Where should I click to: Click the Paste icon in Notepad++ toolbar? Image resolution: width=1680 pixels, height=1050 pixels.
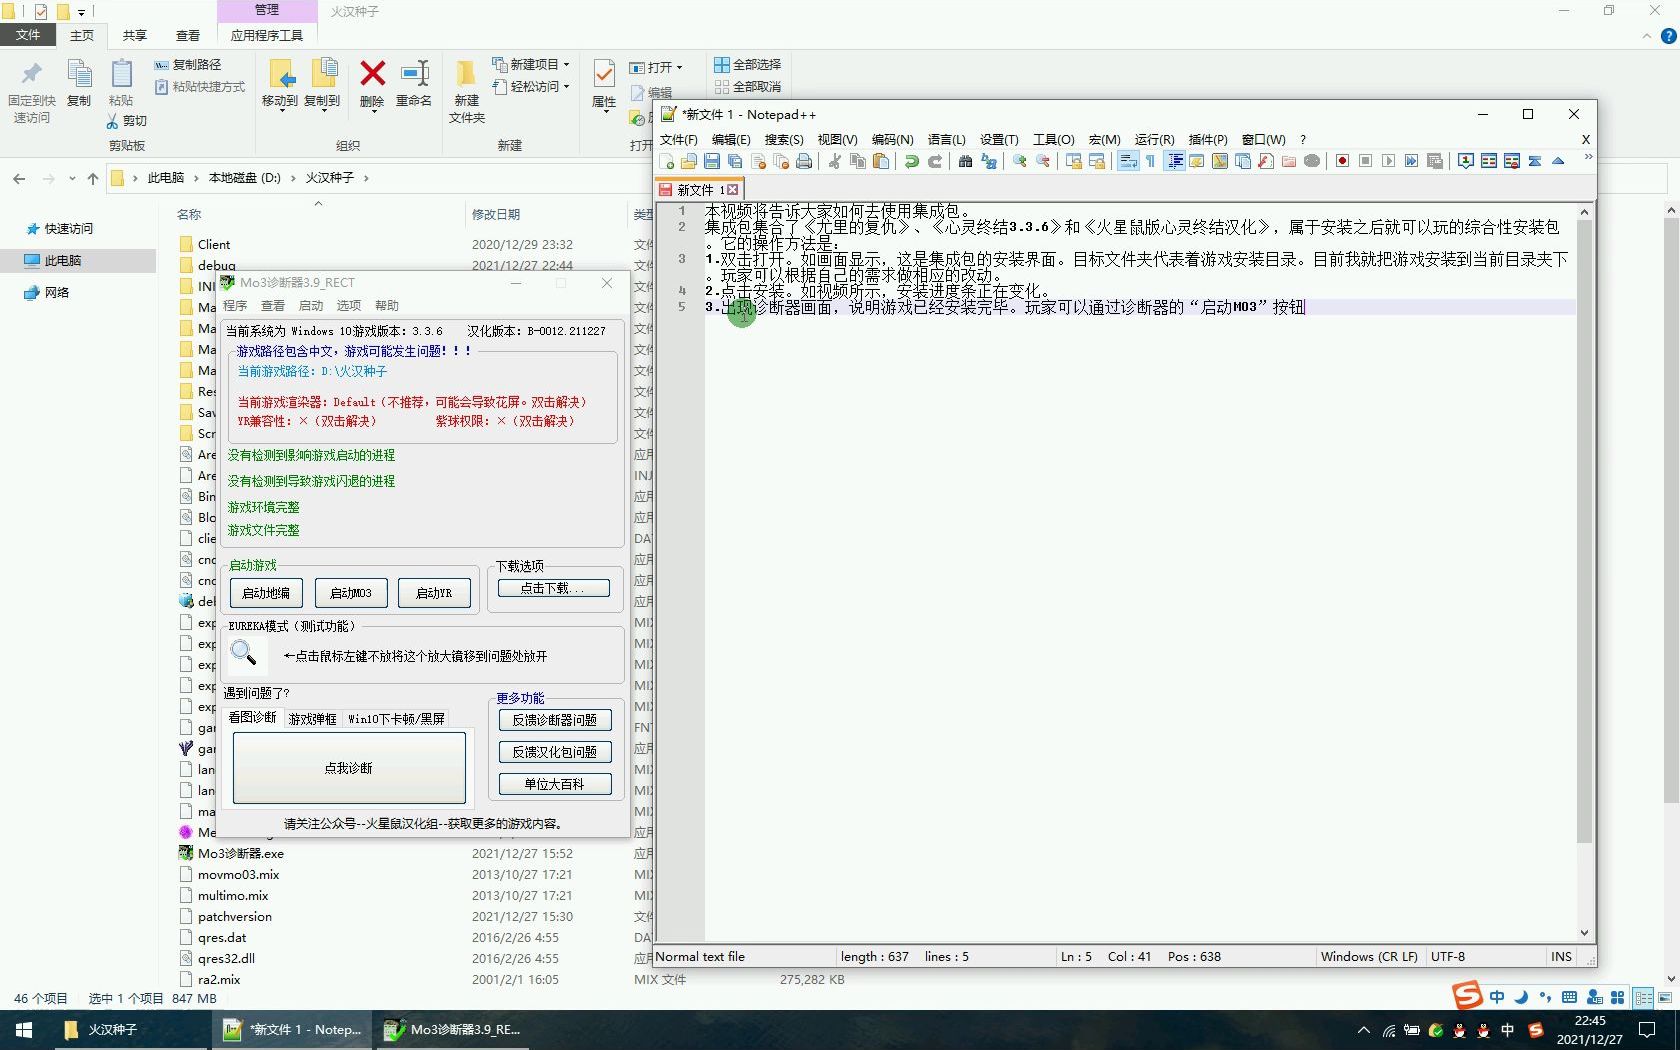[880, 161]
